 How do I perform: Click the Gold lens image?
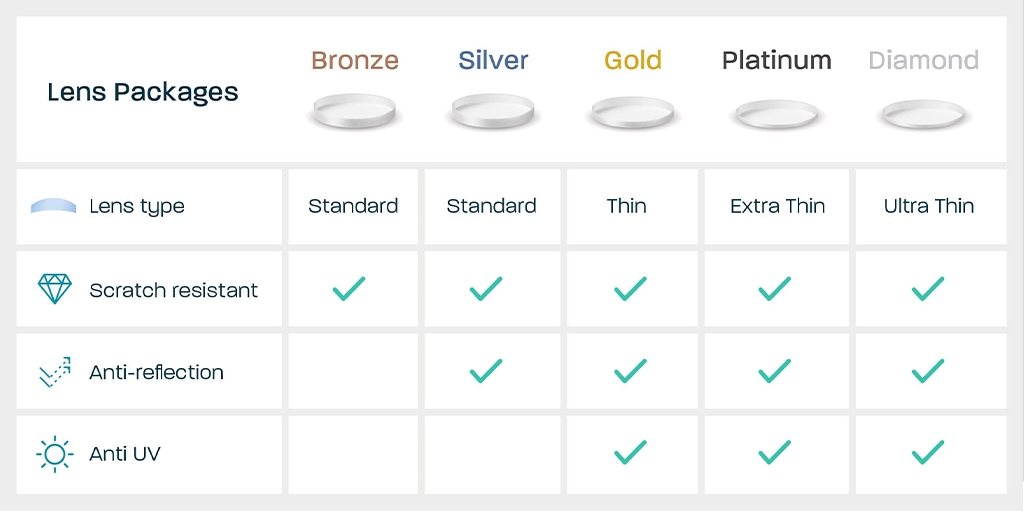tap(633, 111)
